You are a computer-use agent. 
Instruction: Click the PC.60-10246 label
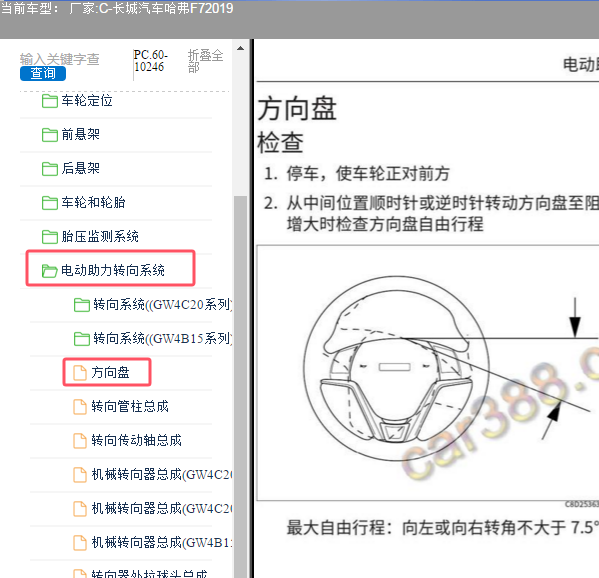(x=151, y=61)
